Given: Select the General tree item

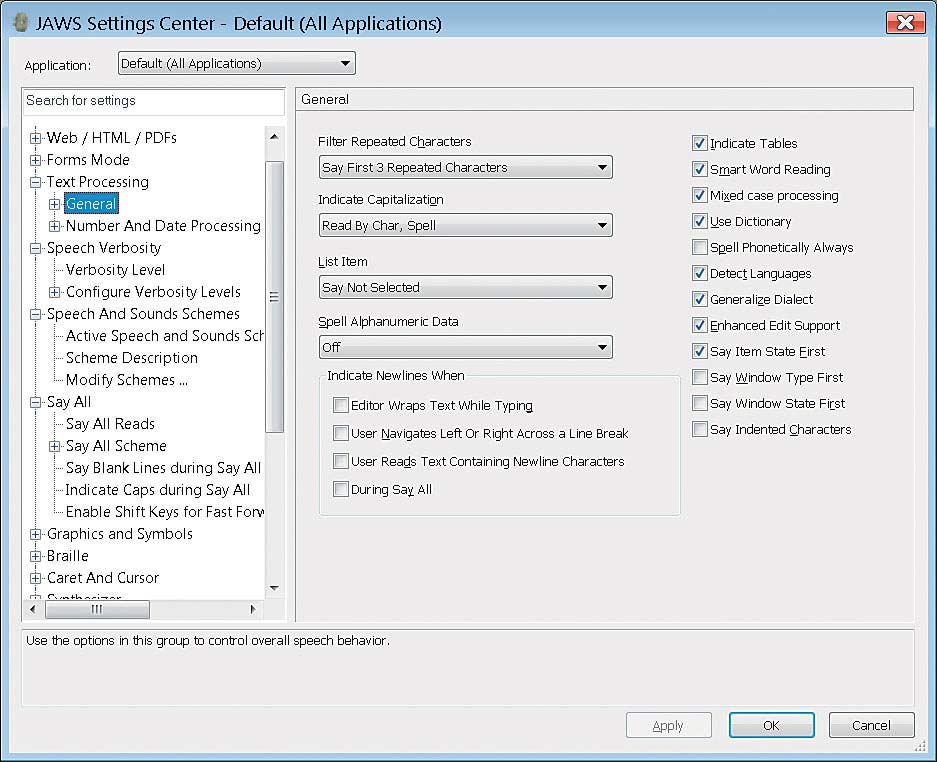Looking at the screenshot, I should (x=91, y=204).
